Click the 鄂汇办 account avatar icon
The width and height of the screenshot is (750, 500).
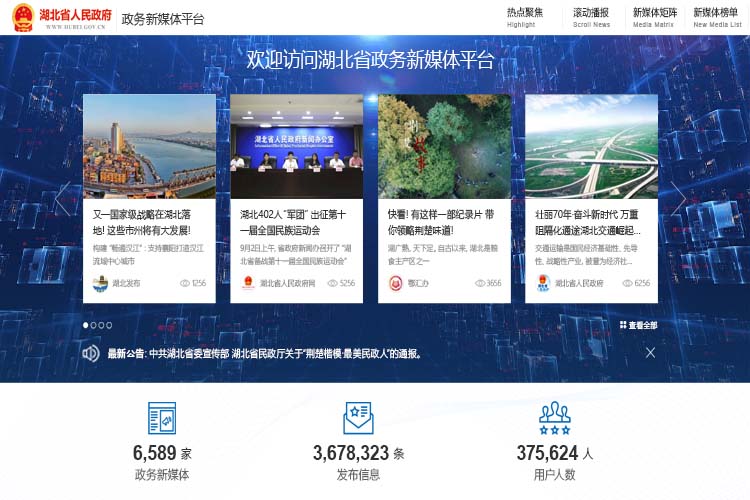click(394, 283)
